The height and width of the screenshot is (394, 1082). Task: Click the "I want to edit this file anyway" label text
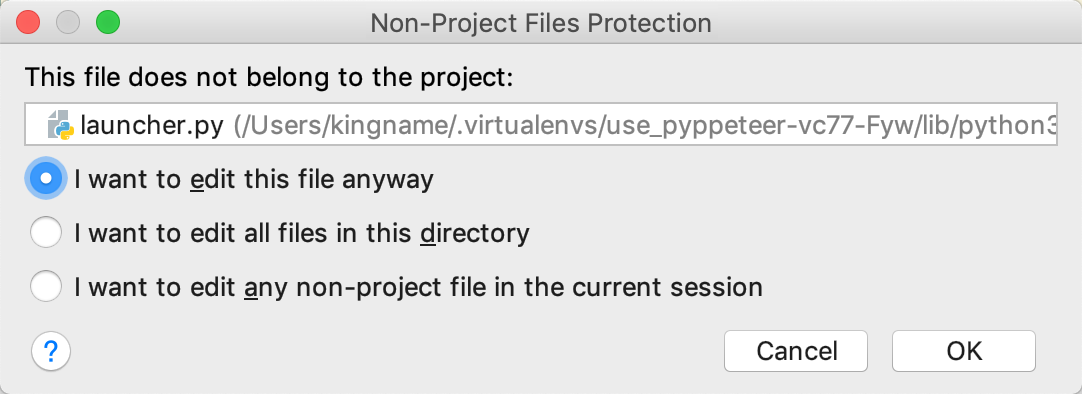[x=254, y=179]
